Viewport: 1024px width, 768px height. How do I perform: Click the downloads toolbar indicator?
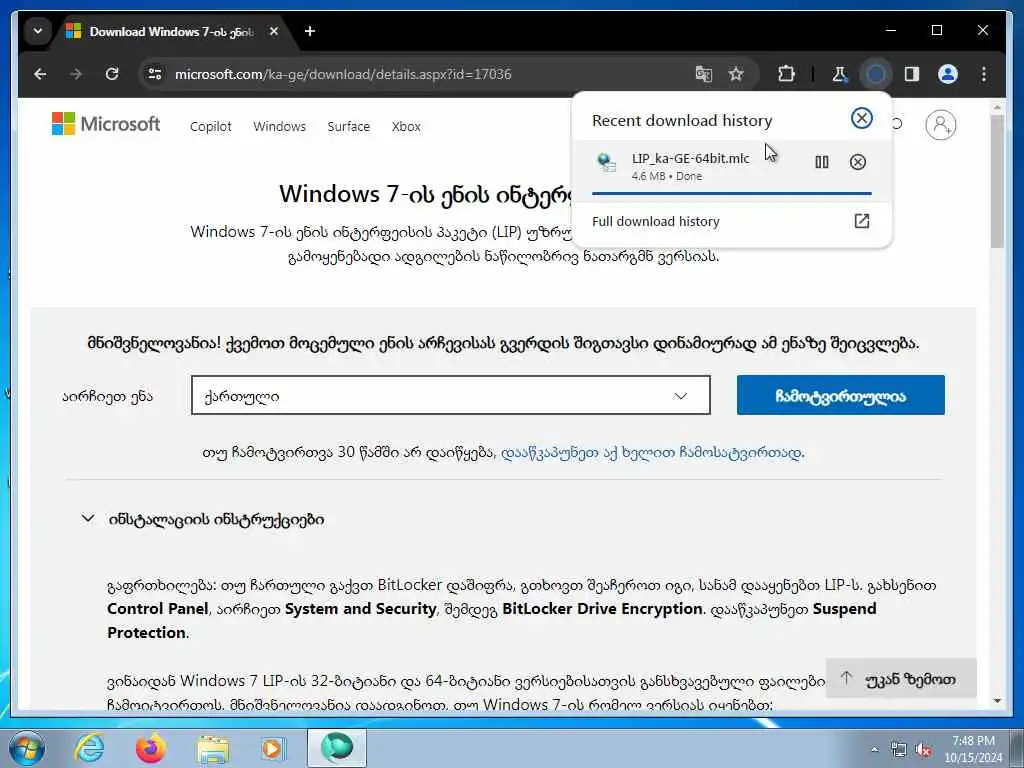(876, 74)
